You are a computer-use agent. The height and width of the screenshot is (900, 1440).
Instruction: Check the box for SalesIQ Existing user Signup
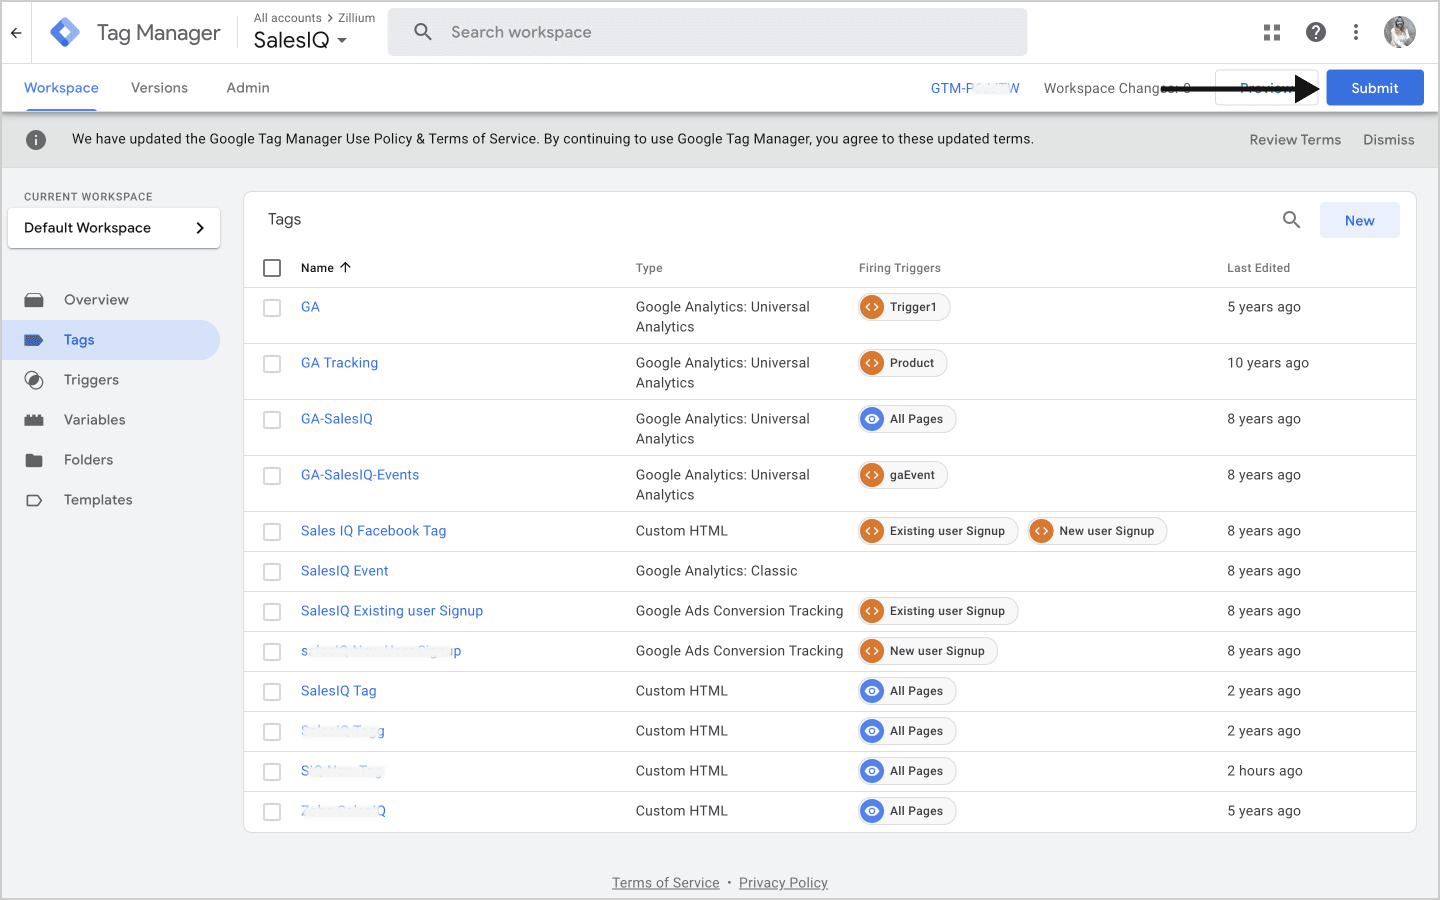(272, 612)
